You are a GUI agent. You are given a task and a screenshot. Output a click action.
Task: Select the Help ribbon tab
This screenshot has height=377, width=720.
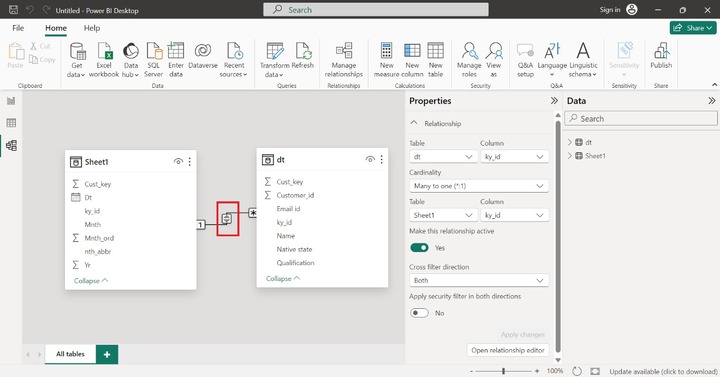click(x=92, y=28)
